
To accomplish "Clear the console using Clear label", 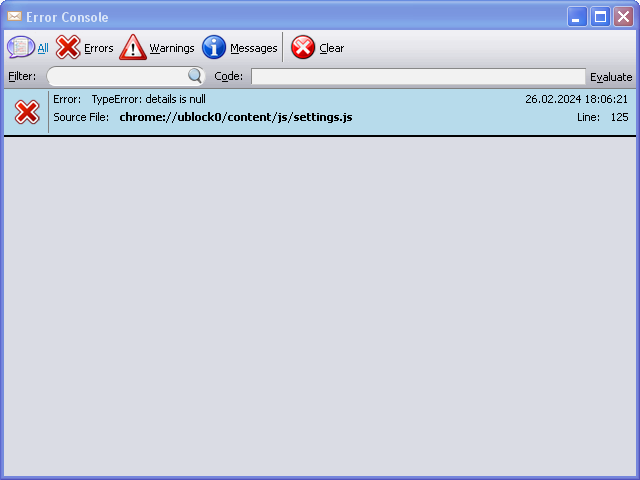I will (332, 48).
